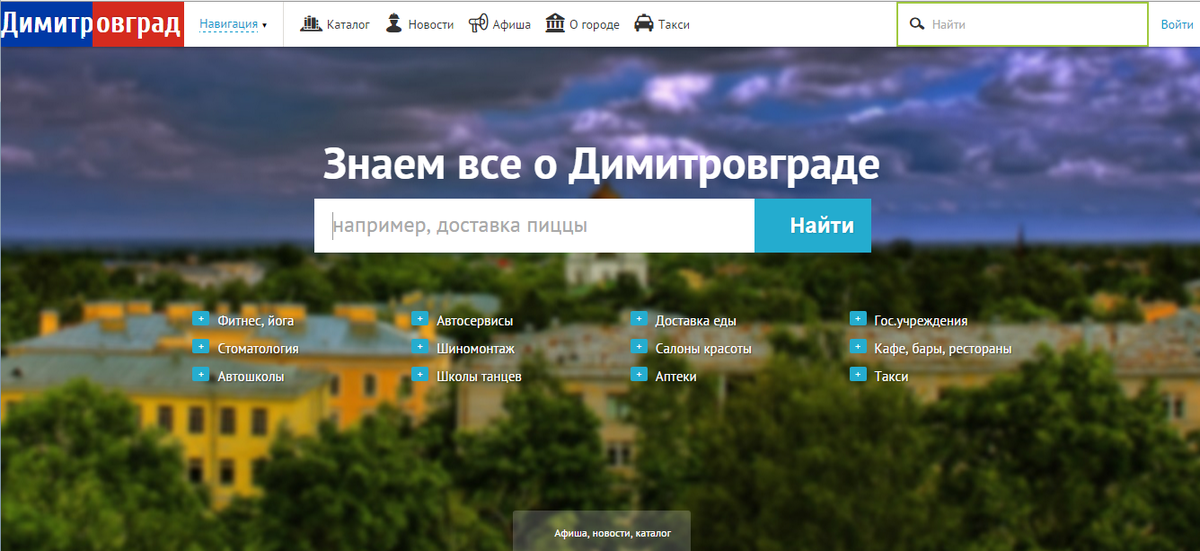Click plus icon beside Аптеки
The image size is (1200, 551).
[x=638, y=375]
